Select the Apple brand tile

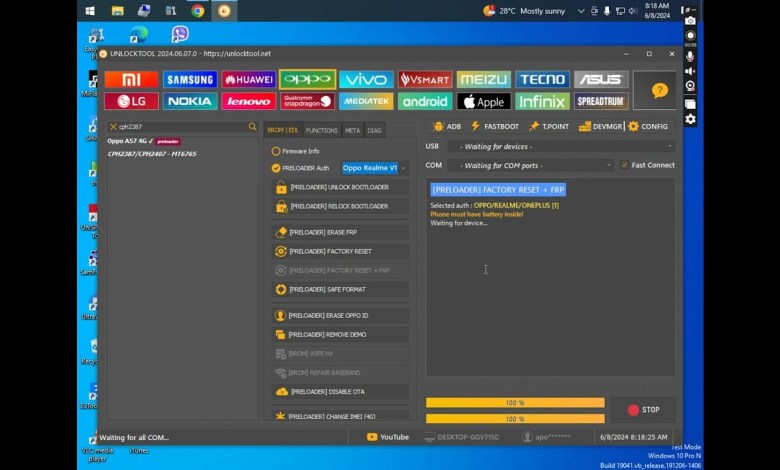pos(484,101)
